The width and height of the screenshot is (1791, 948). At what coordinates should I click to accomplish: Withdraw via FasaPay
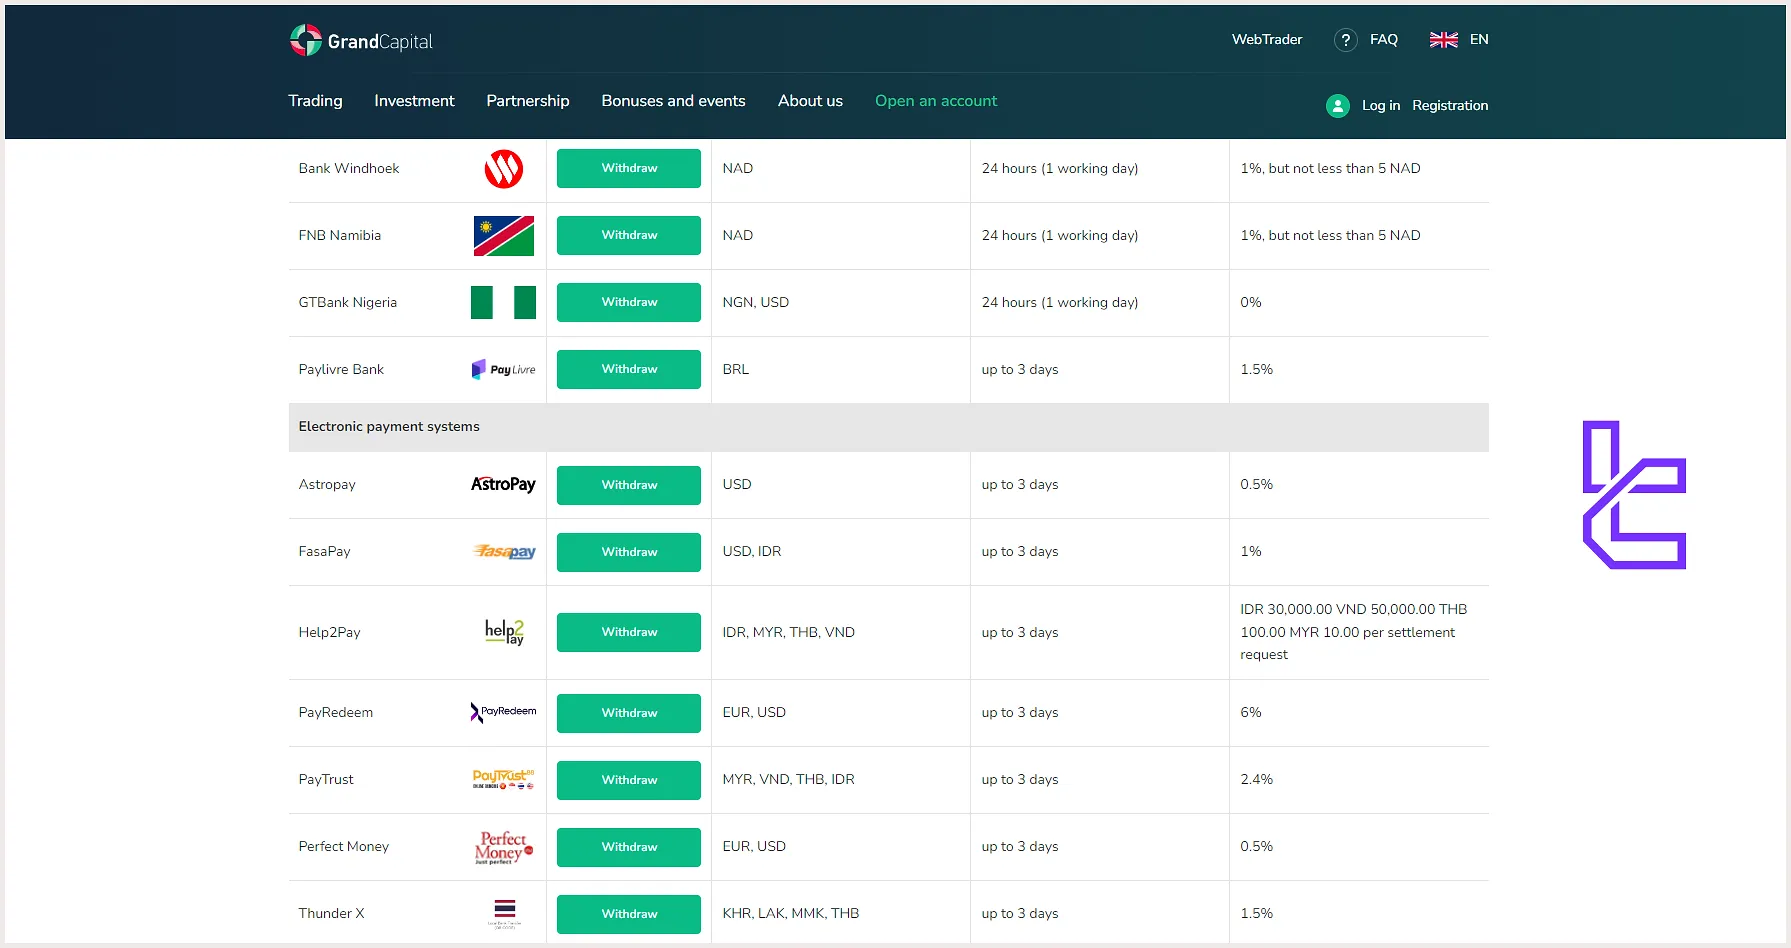629,552
